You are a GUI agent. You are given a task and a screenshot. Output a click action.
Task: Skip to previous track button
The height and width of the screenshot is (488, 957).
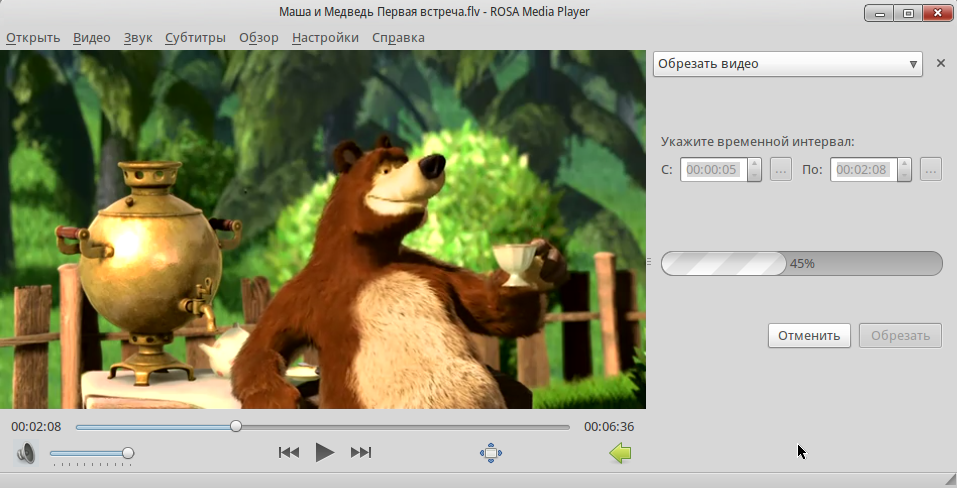[289, 453]
